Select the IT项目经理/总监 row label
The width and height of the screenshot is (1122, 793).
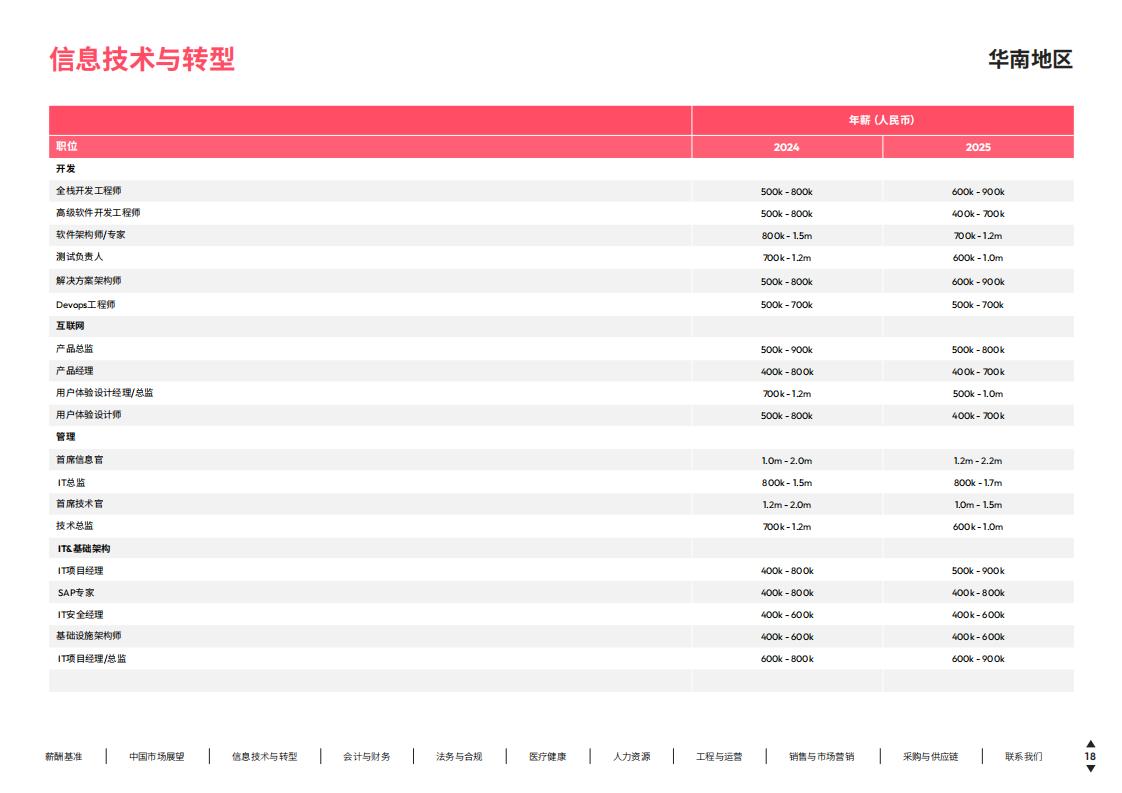92,659
